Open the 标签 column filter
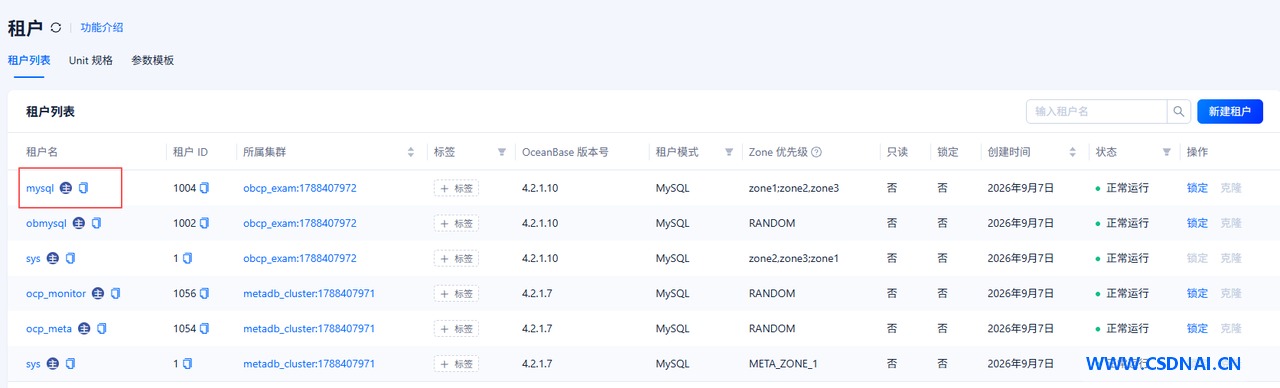The image size is (1280, 388). (x=501, y=152)
